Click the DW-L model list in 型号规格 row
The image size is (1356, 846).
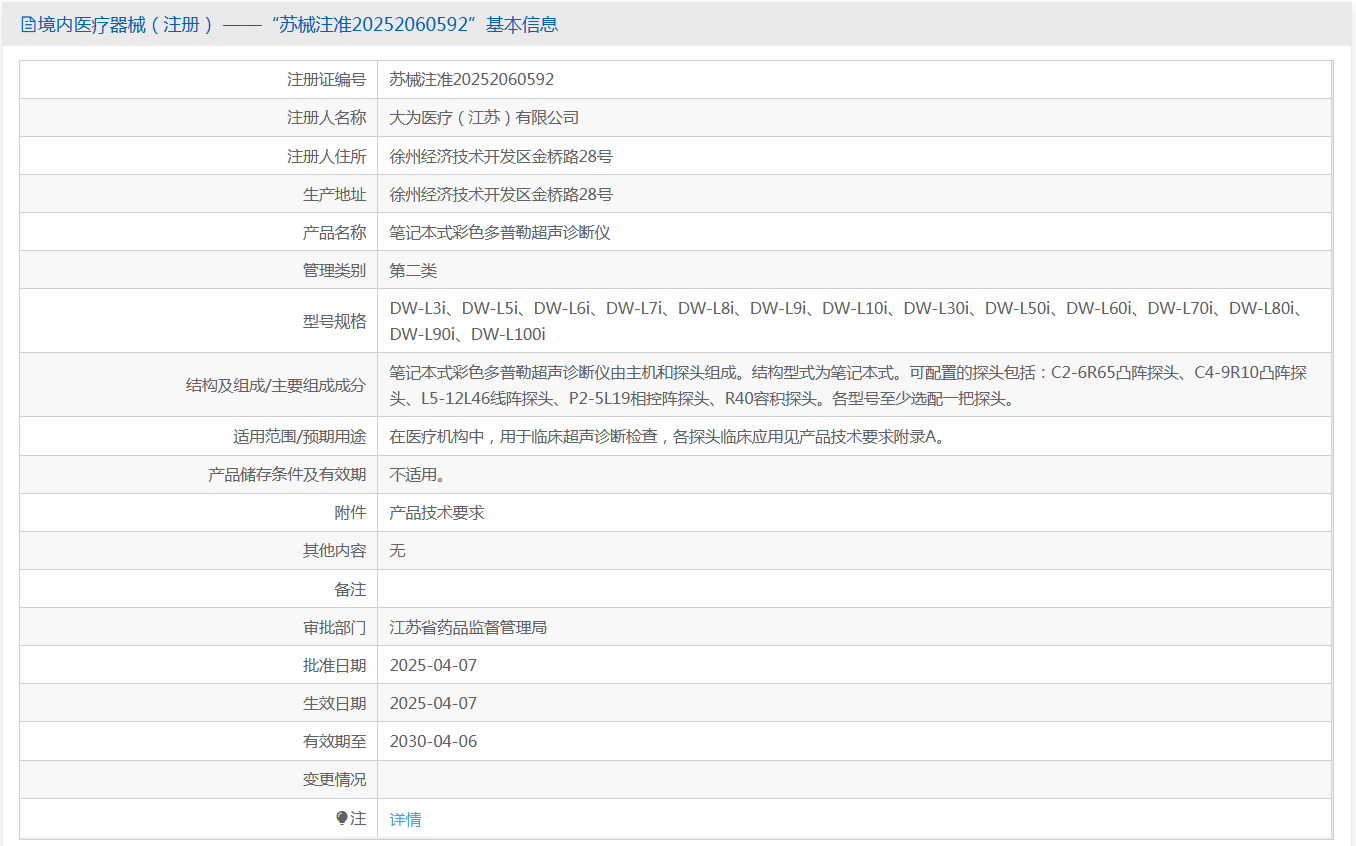[x=848, y=321]
